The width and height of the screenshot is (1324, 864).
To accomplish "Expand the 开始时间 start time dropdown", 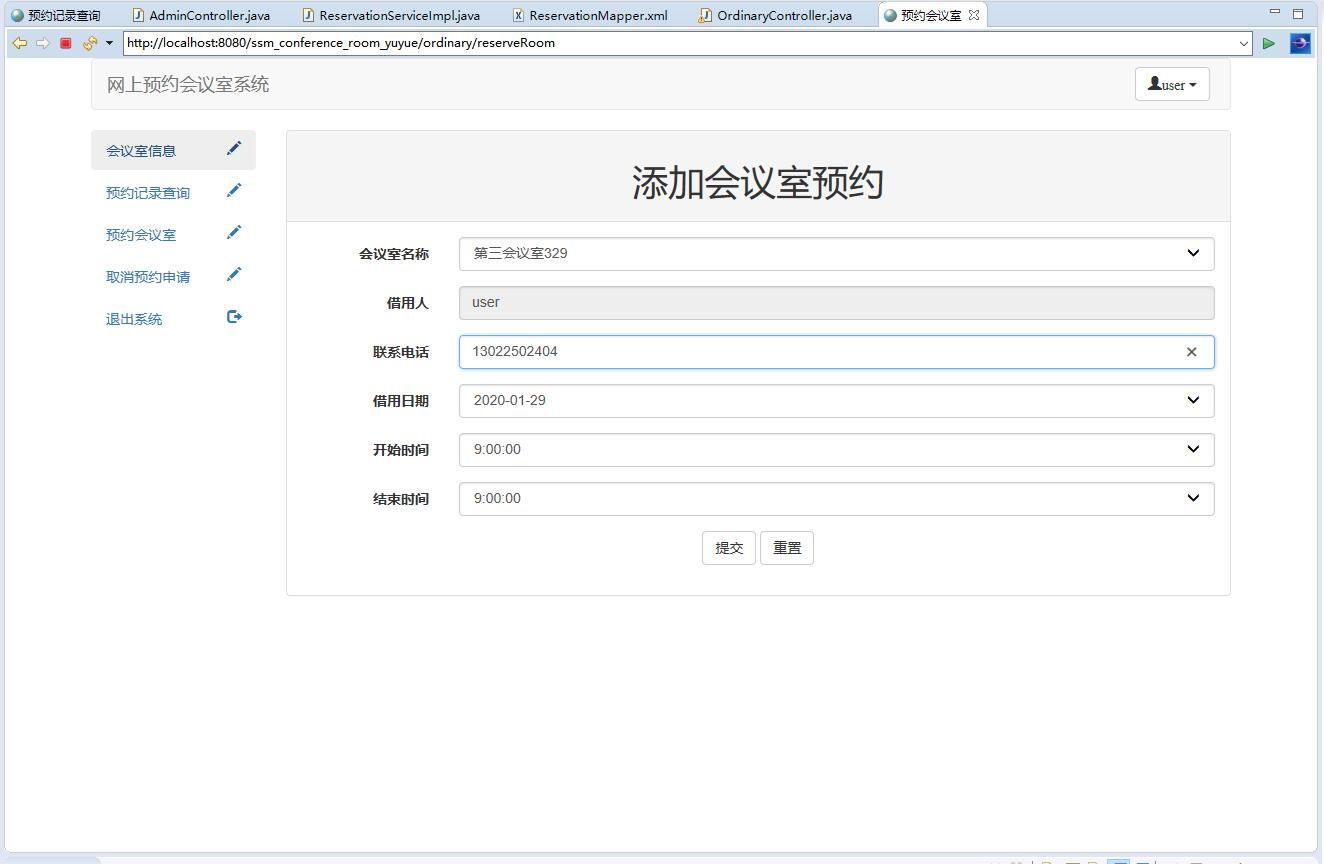I will [1192, 450].
